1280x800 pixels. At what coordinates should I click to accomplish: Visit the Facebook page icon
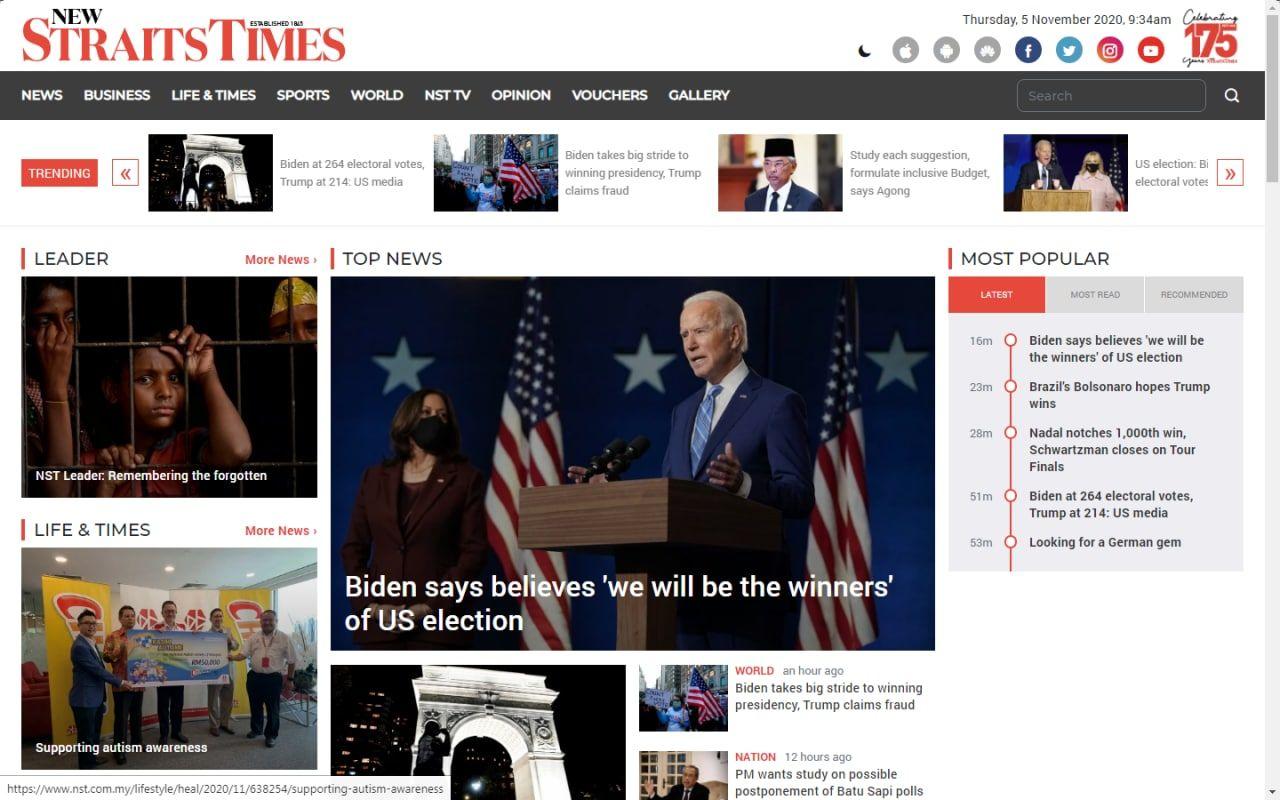coord(1028,50)
